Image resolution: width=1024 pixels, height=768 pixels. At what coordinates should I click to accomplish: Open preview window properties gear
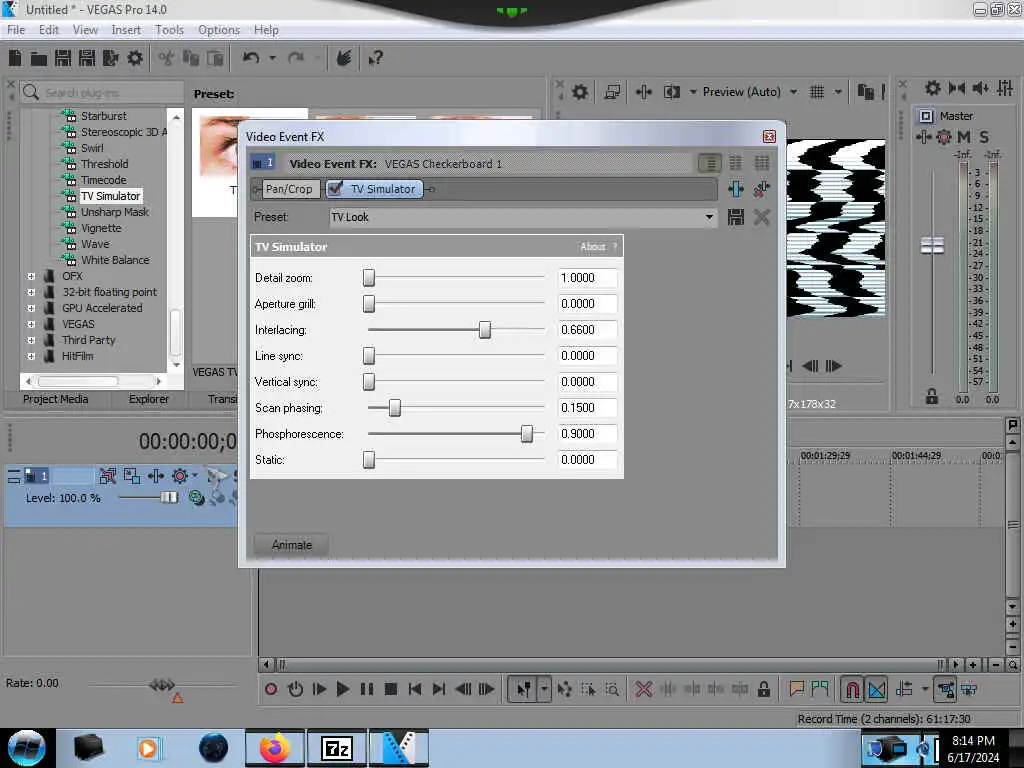(x=580, y=92)
